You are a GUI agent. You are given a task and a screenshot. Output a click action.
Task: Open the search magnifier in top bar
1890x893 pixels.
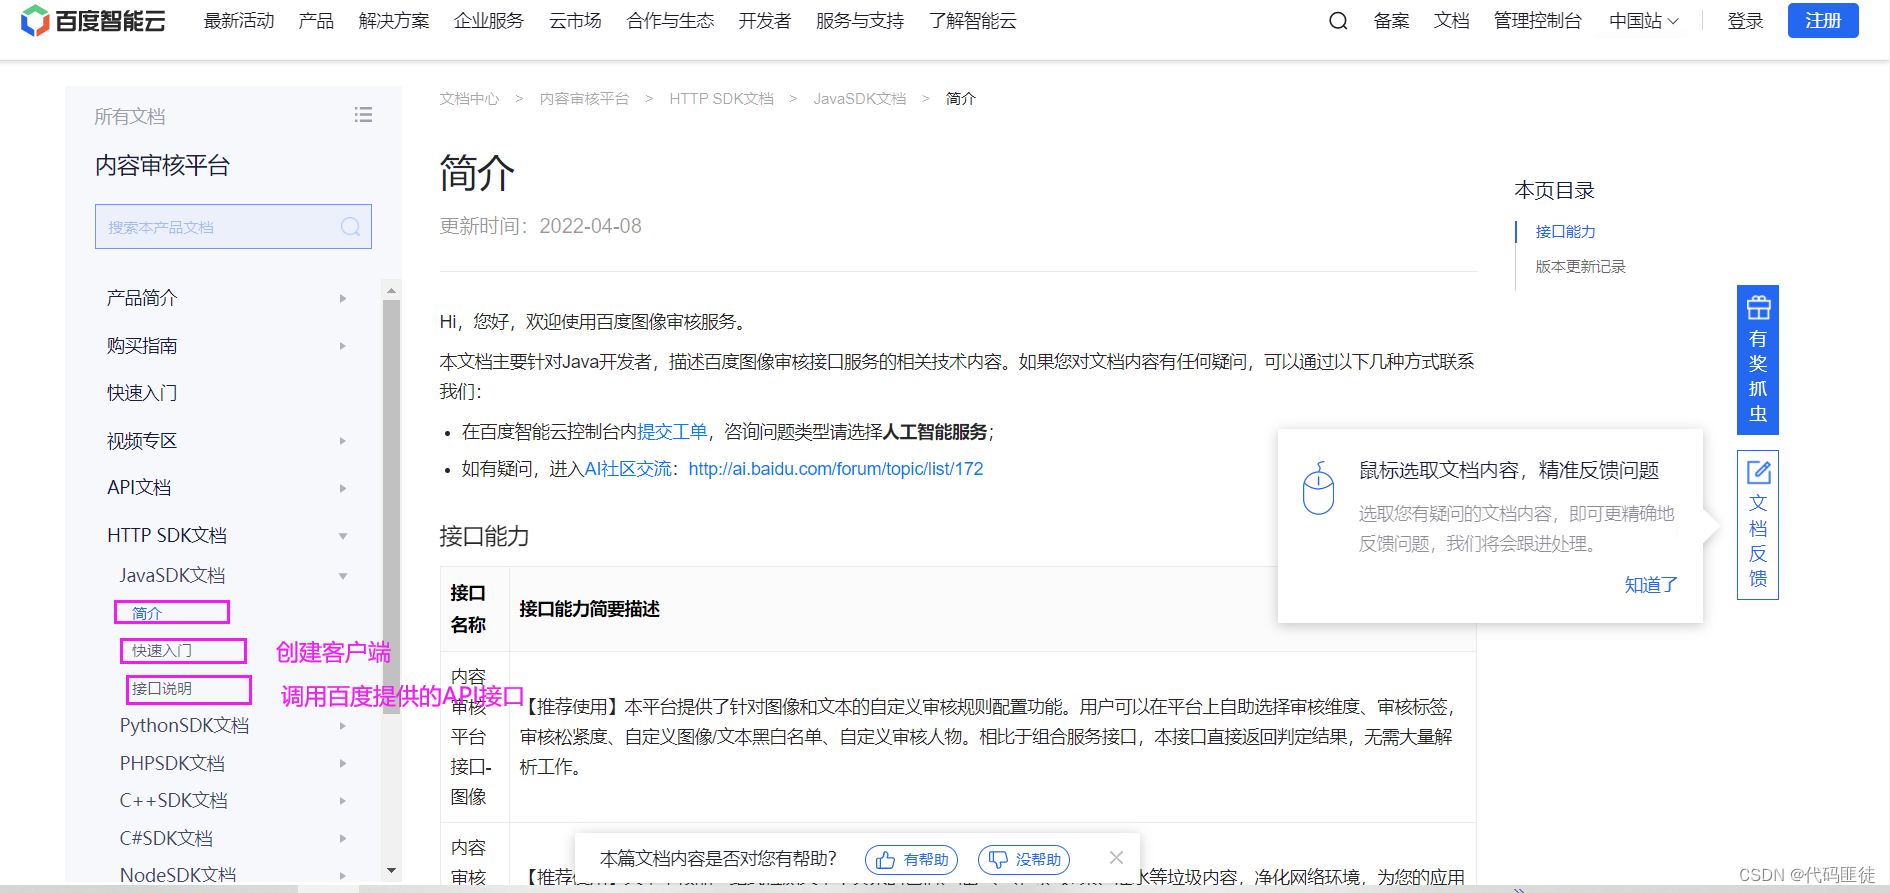[1338, 21]
